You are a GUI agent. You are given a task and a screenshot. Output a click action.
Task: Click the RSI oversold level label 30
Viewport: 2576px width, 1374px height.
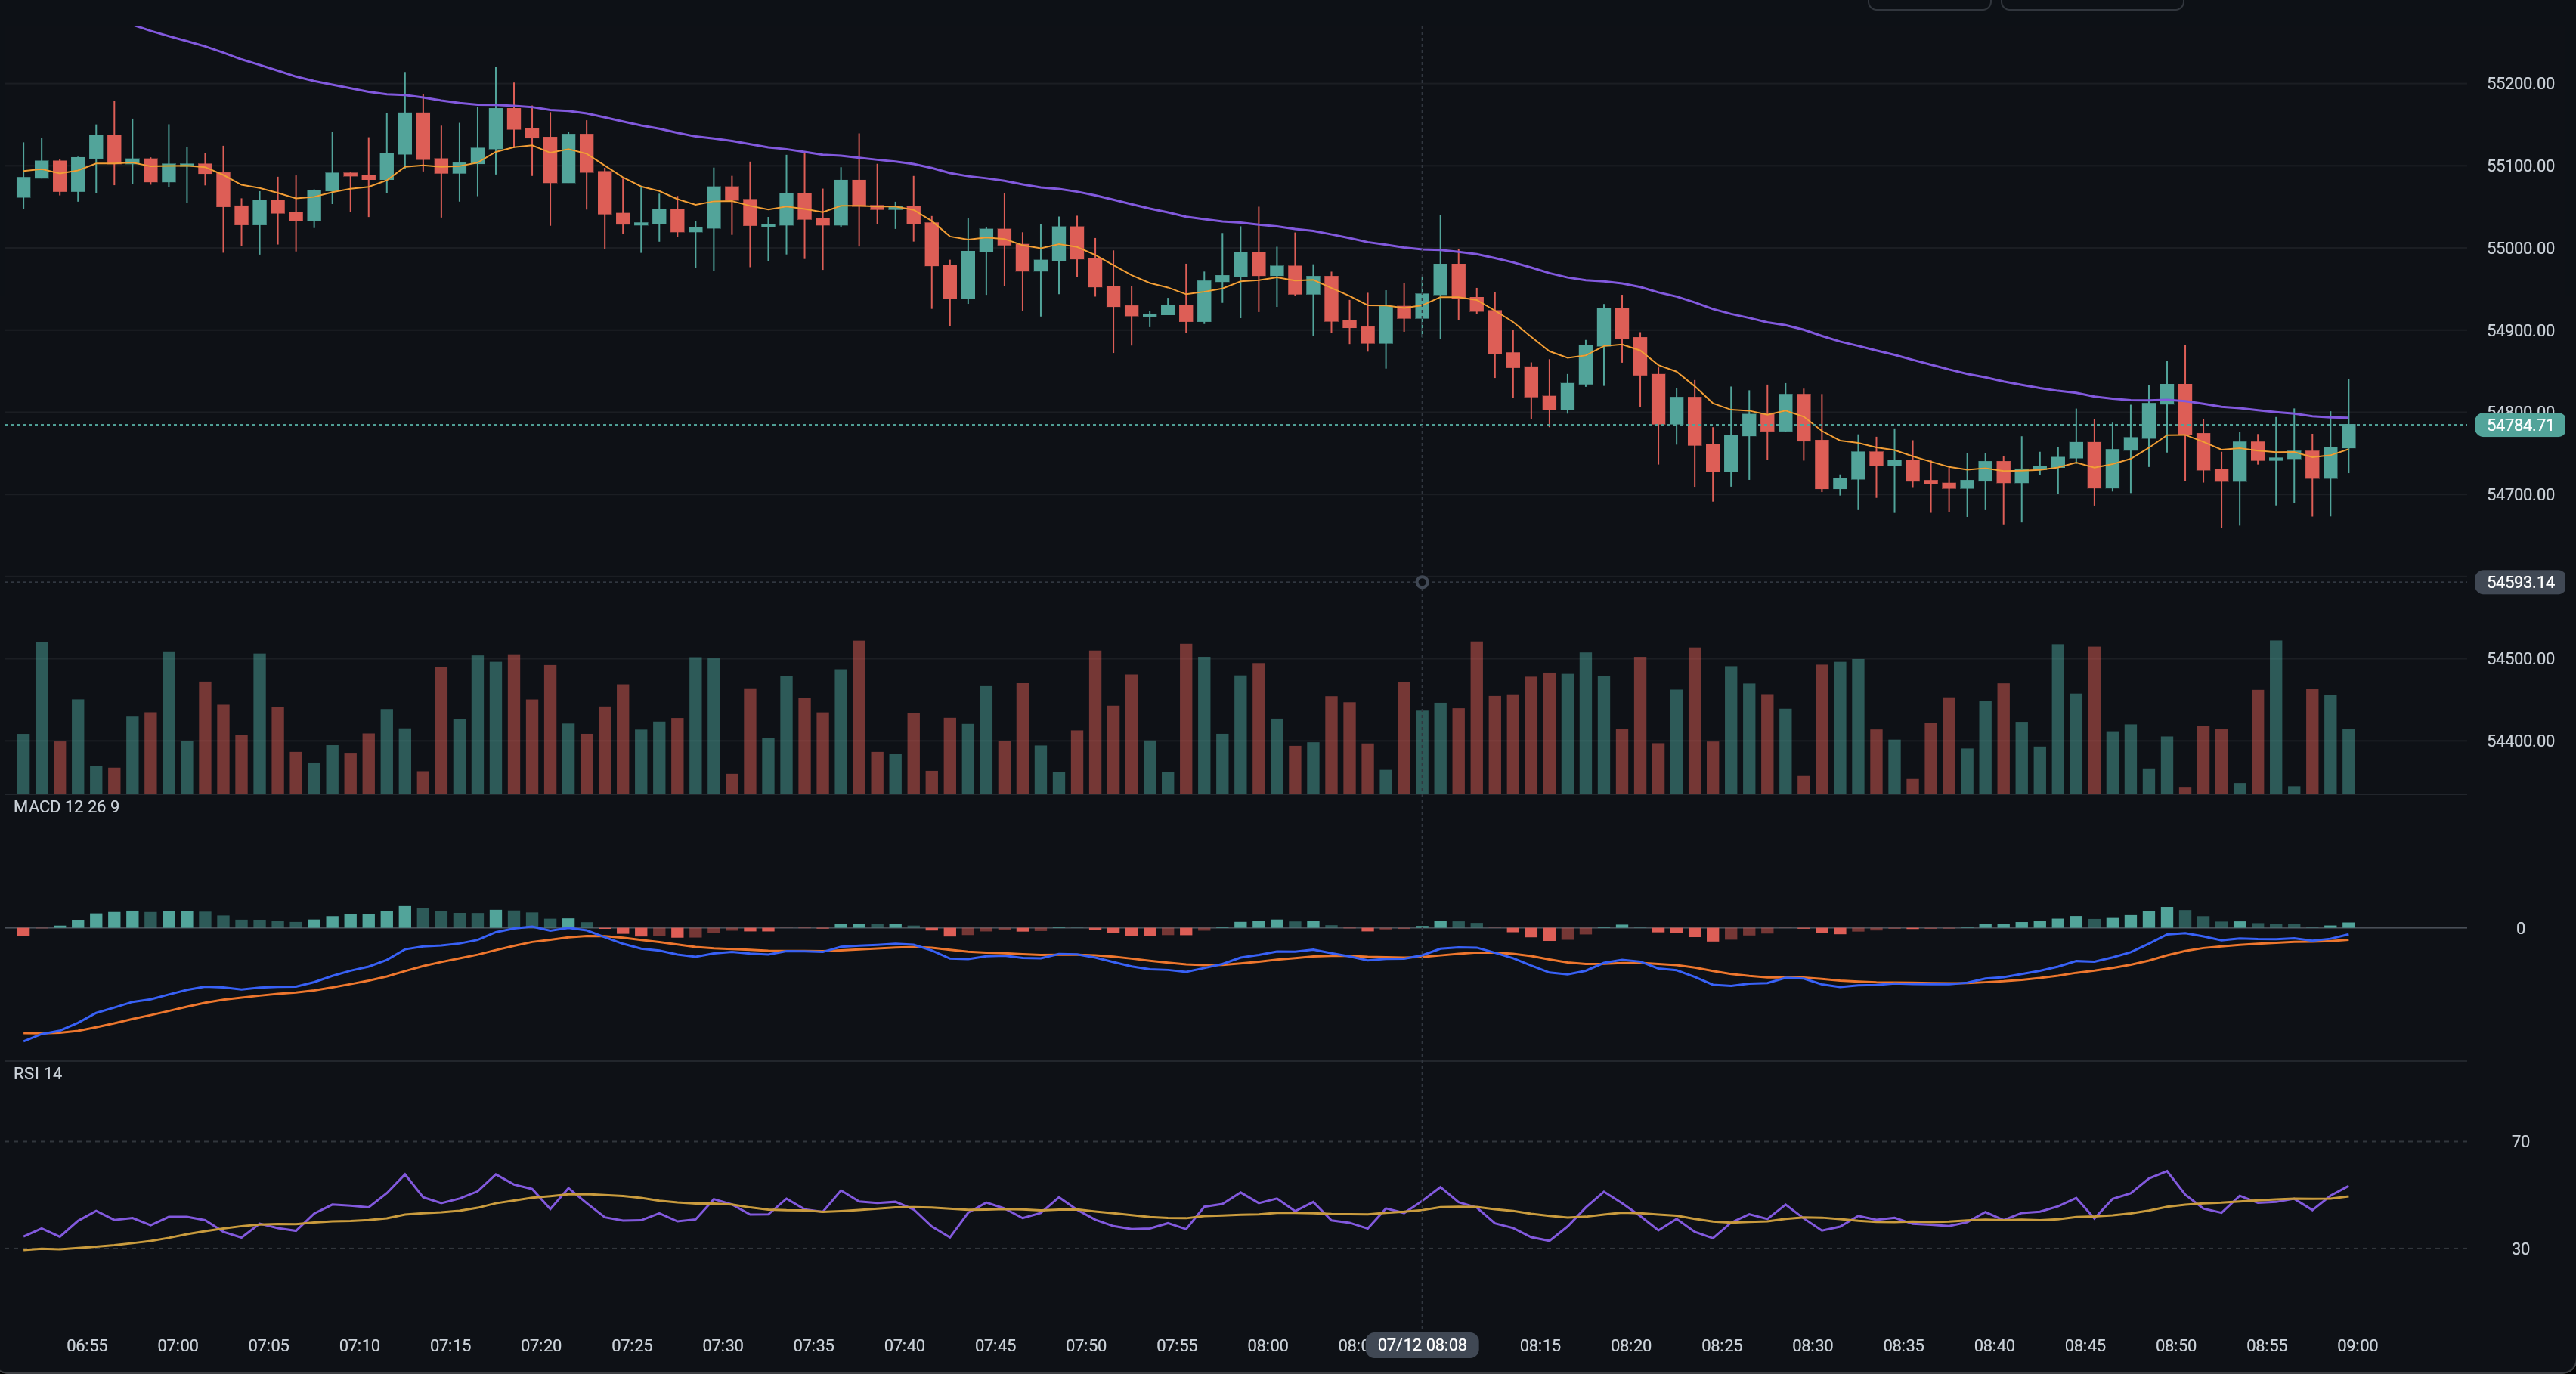pyautogui.click(x=2520, y=1248)
